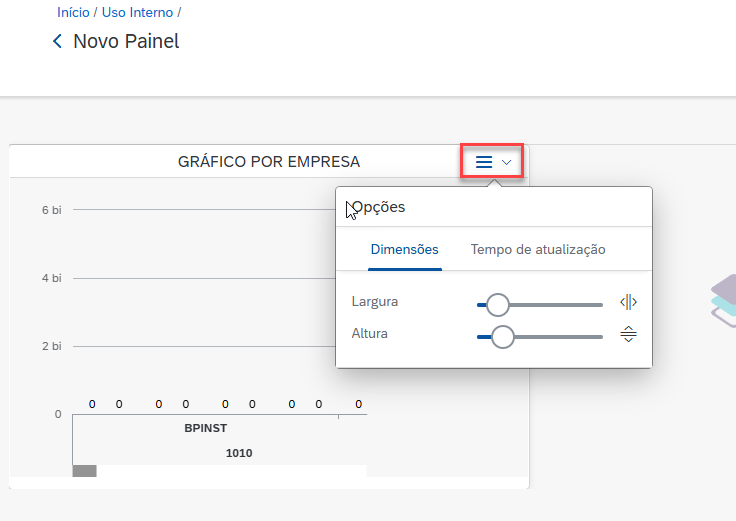Switch to the Dimensões tab

tap(404, 249)
